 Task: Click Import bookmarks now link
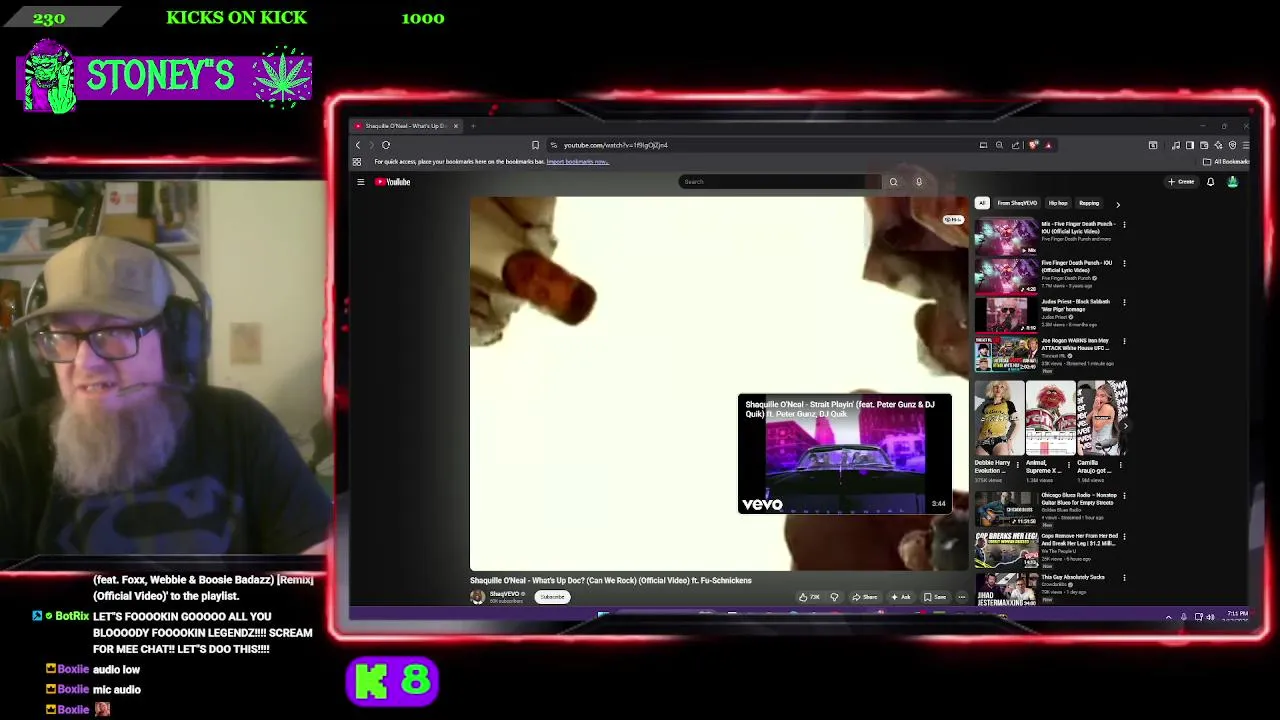(577, 162)
